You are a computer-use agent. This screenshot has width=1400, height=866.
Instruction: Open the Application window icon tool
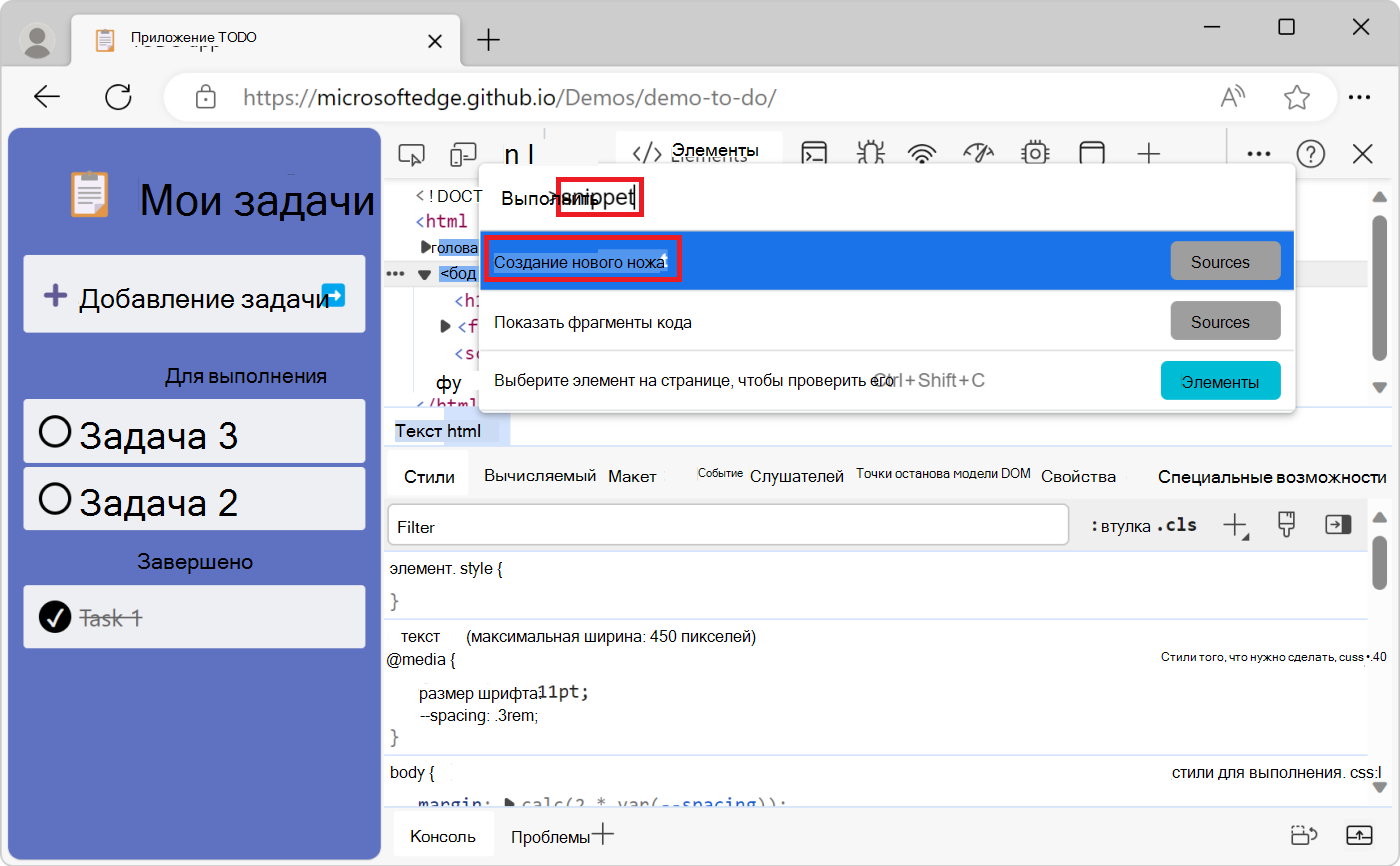pyautogui.click(x=1092, y=154)
